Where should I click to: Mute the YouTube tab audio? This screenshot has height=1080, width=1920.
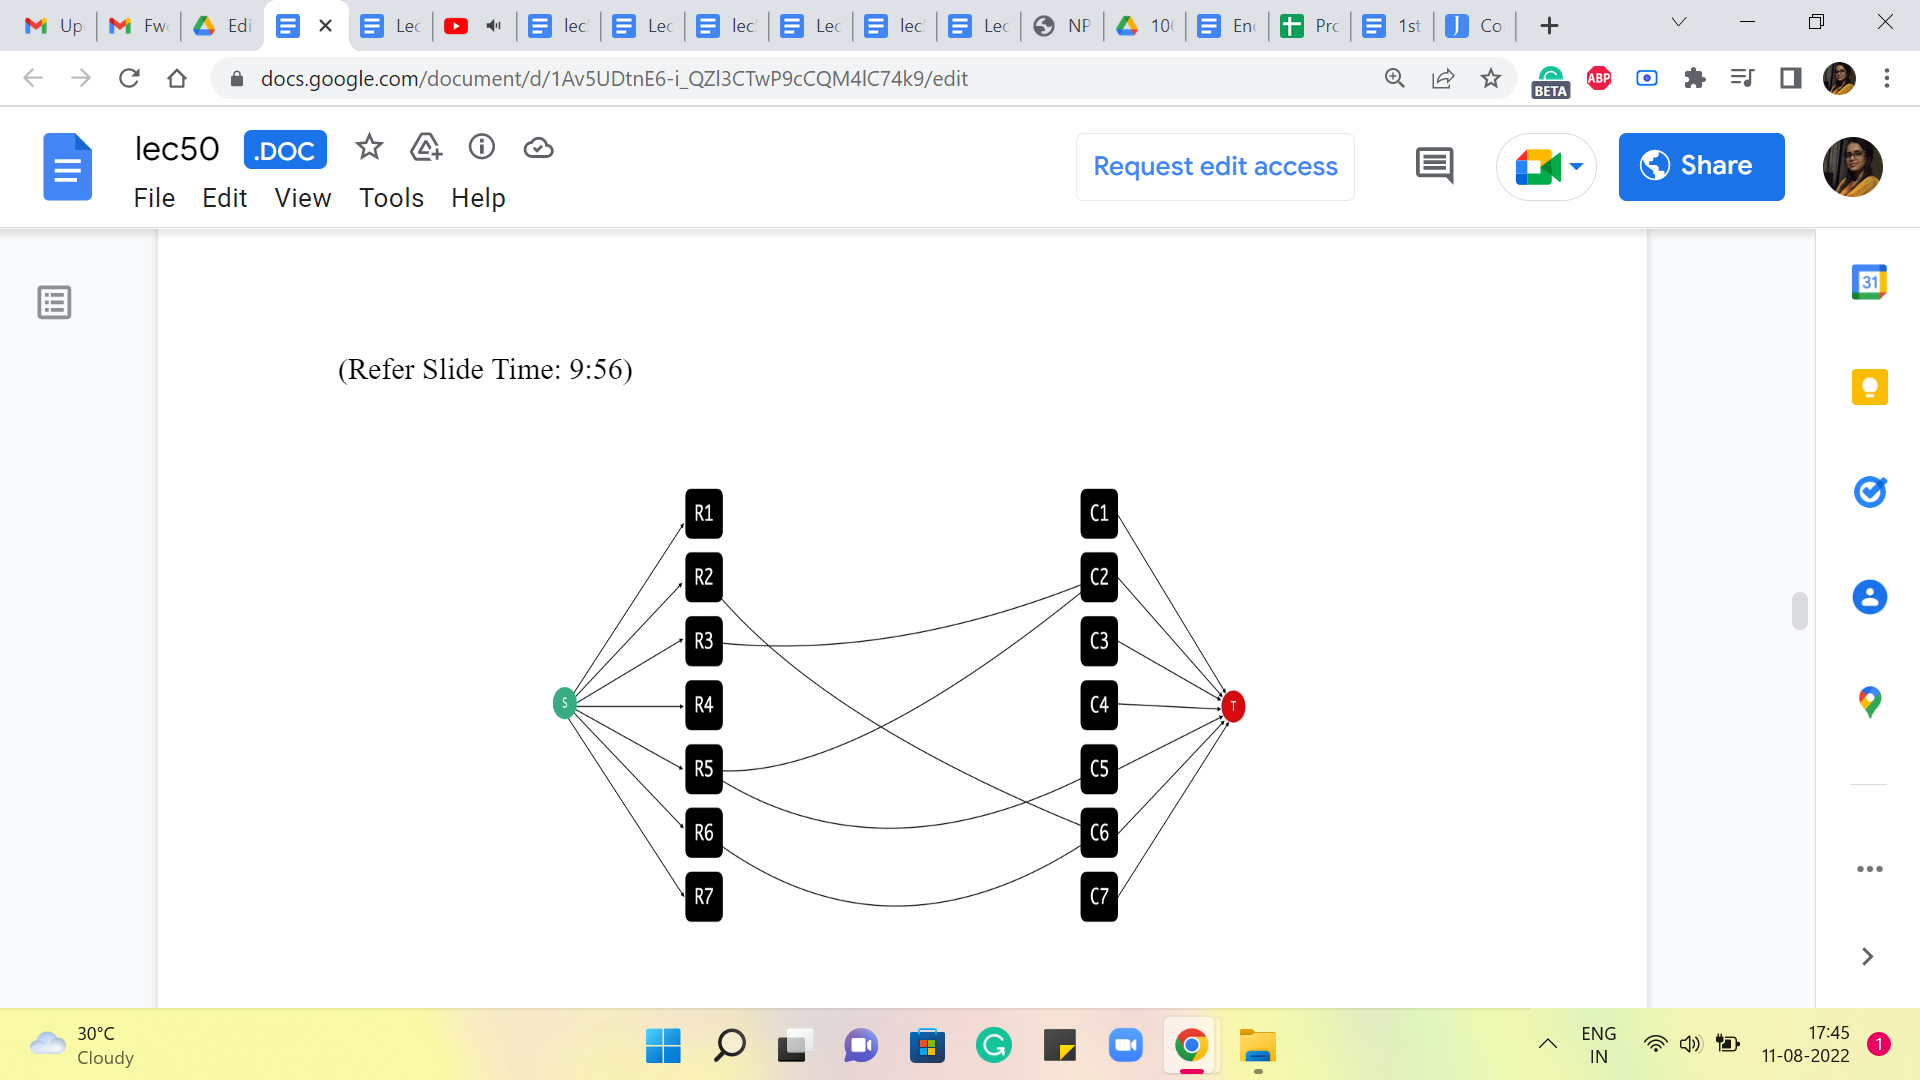point(494,26)
